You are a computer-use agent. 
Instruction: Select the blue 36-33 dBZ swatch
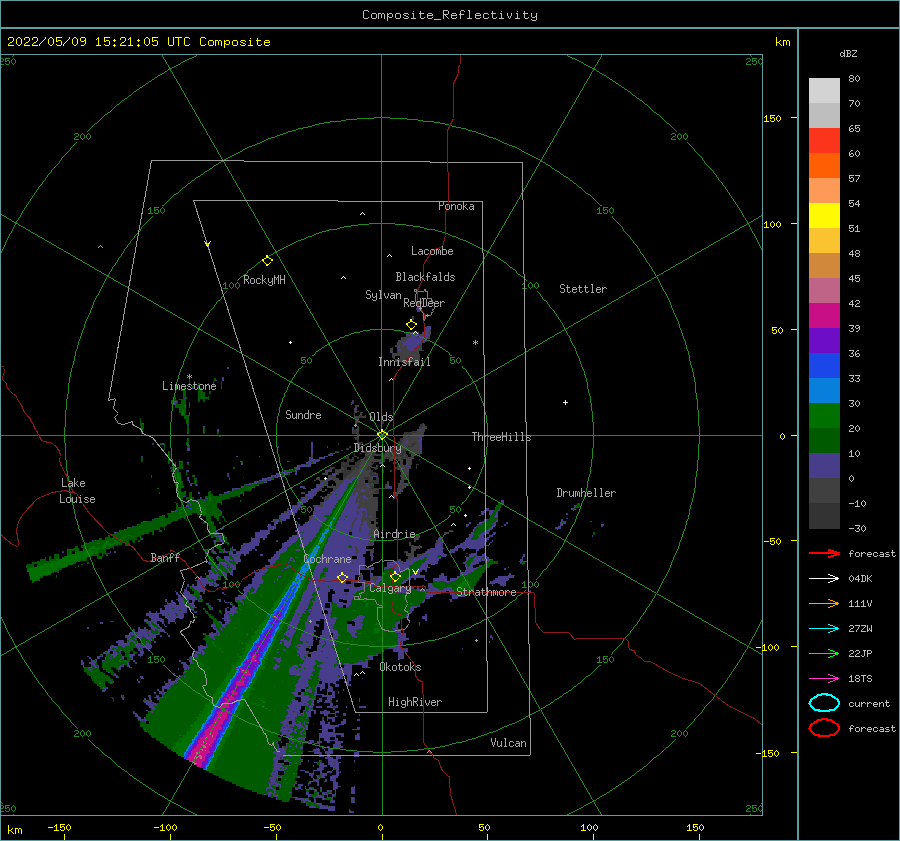824,366
